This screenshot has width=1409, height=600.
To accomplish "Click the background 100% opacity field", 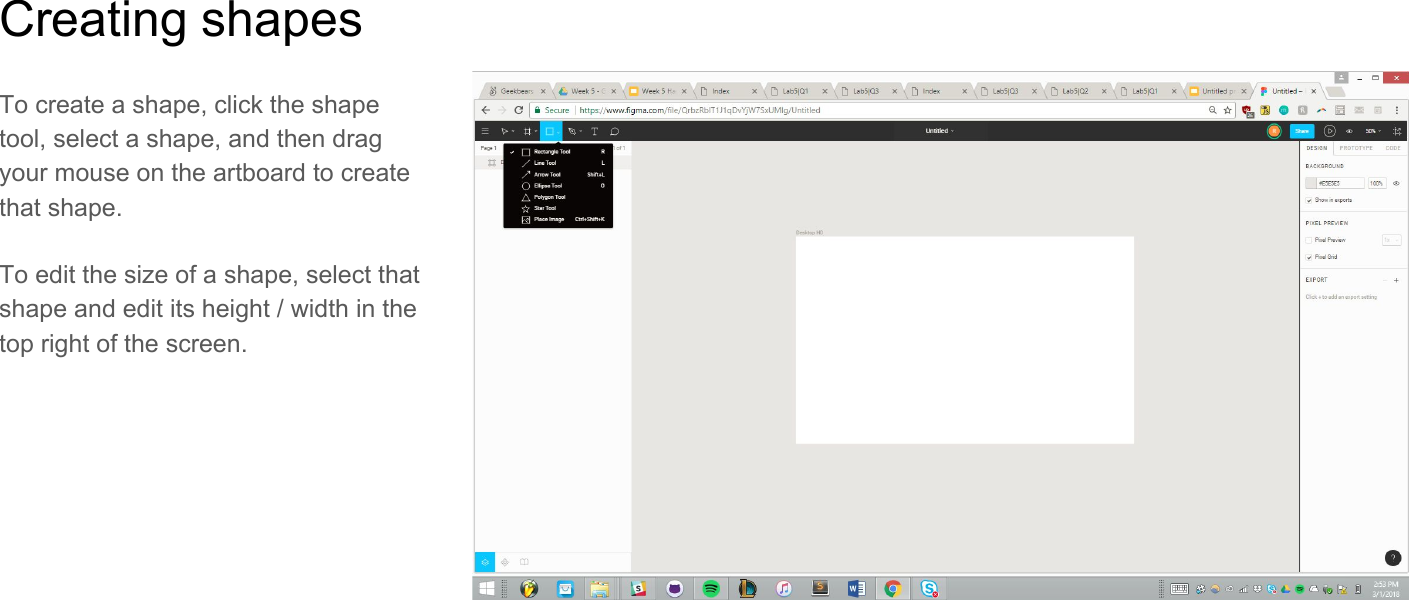I will pos(1377,183).
